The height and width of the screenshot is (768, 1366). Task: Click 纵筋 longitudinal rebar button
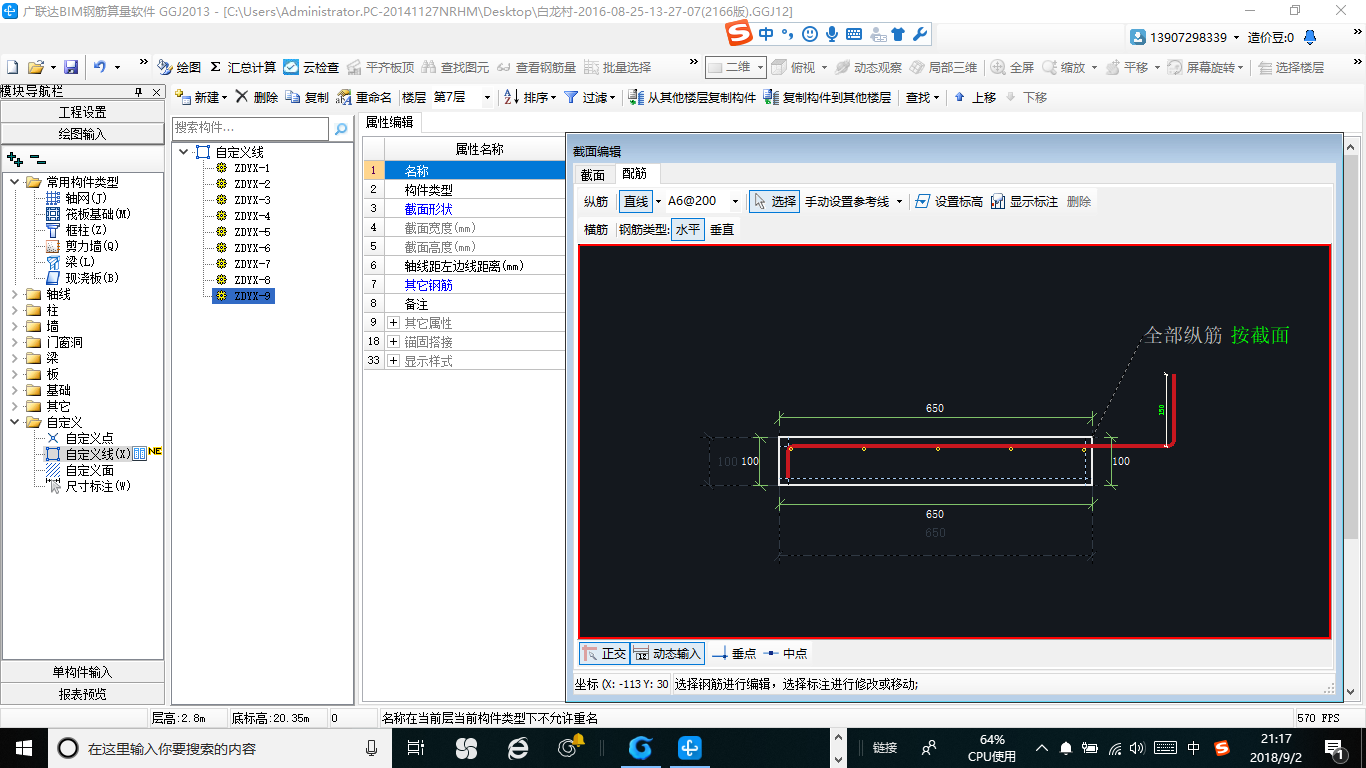coord(596,201)
